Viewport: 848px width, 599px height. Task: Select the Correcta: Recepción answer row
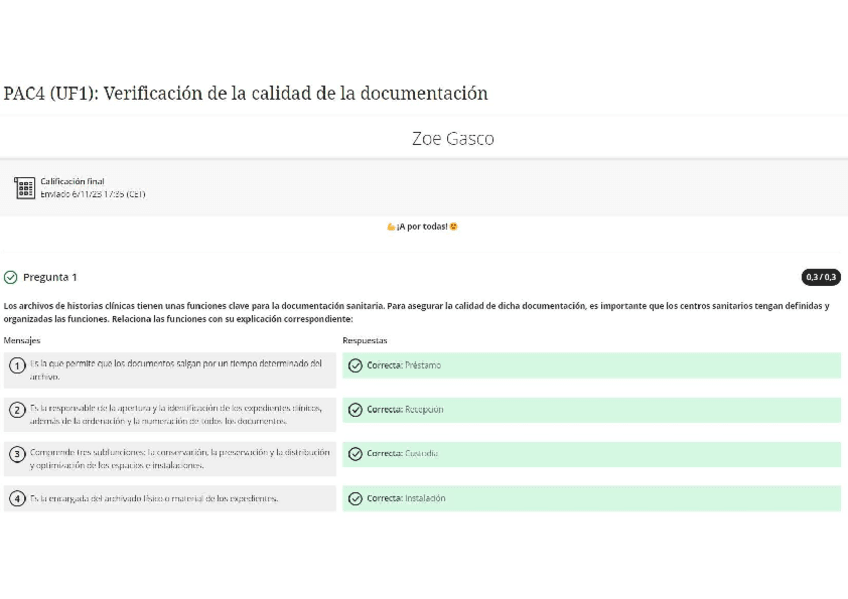click(x=592, y=410)
